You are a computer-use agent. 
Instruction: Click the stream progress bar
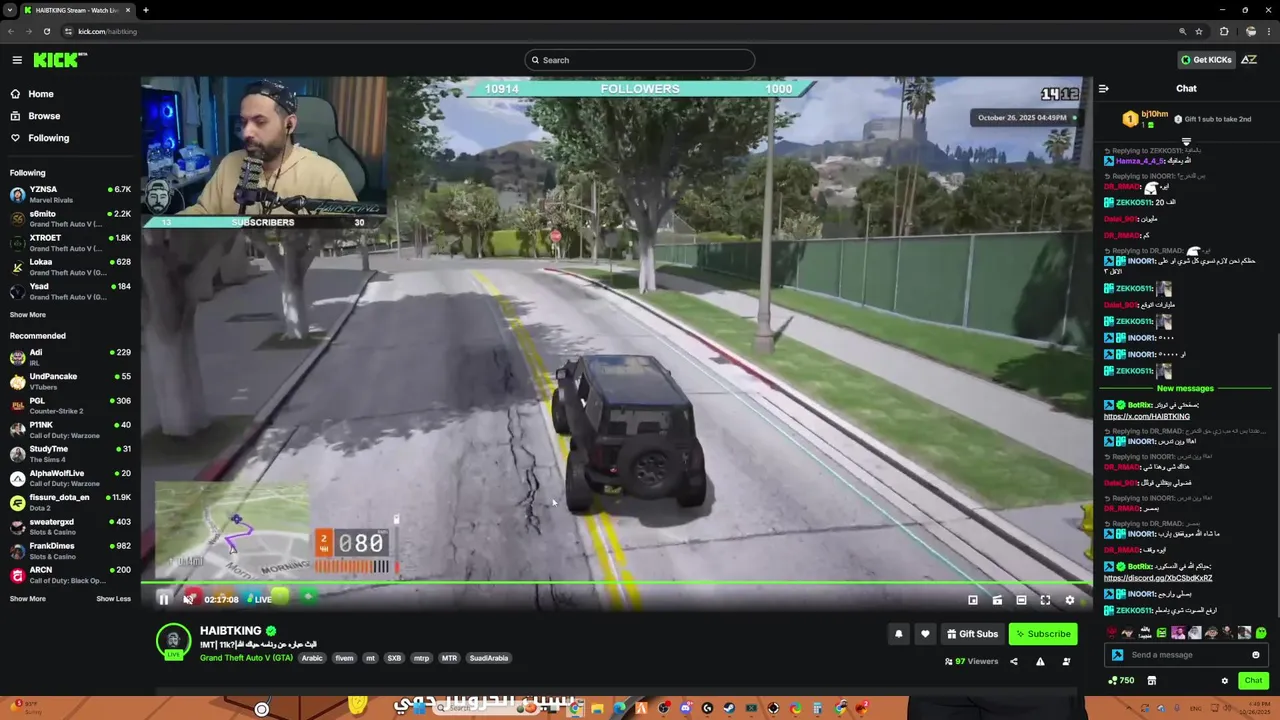(x=616, y=582)
